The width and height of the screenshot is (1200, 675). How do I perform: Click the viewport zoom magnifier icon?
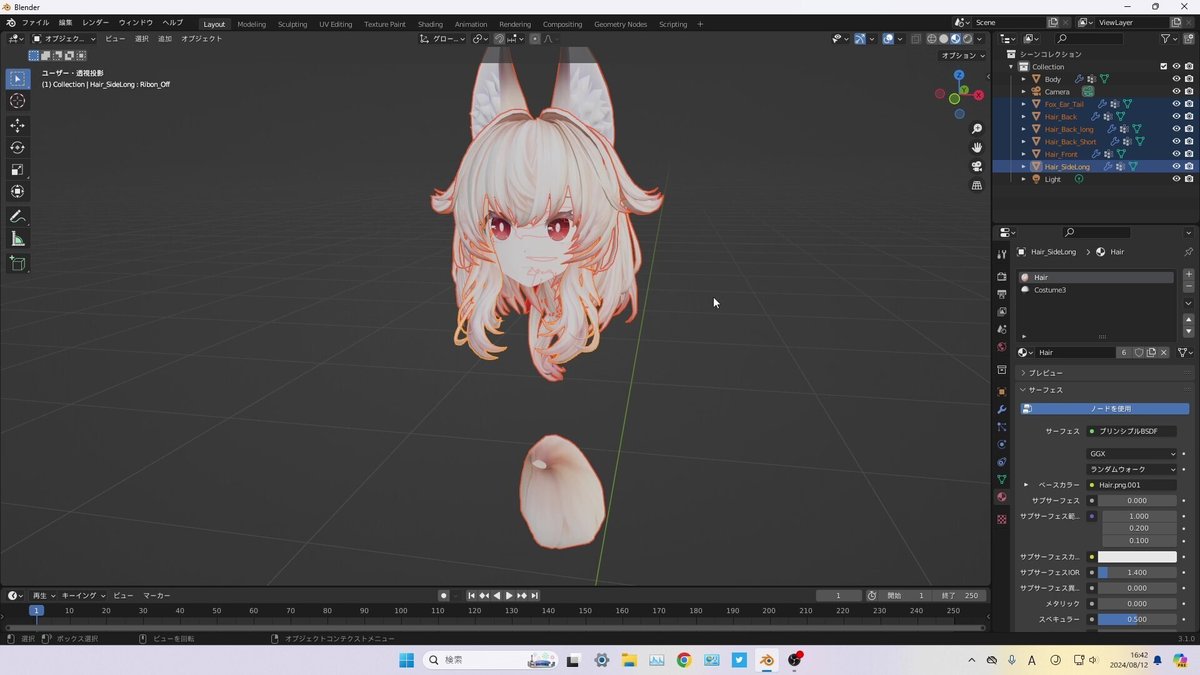[977, 129]
